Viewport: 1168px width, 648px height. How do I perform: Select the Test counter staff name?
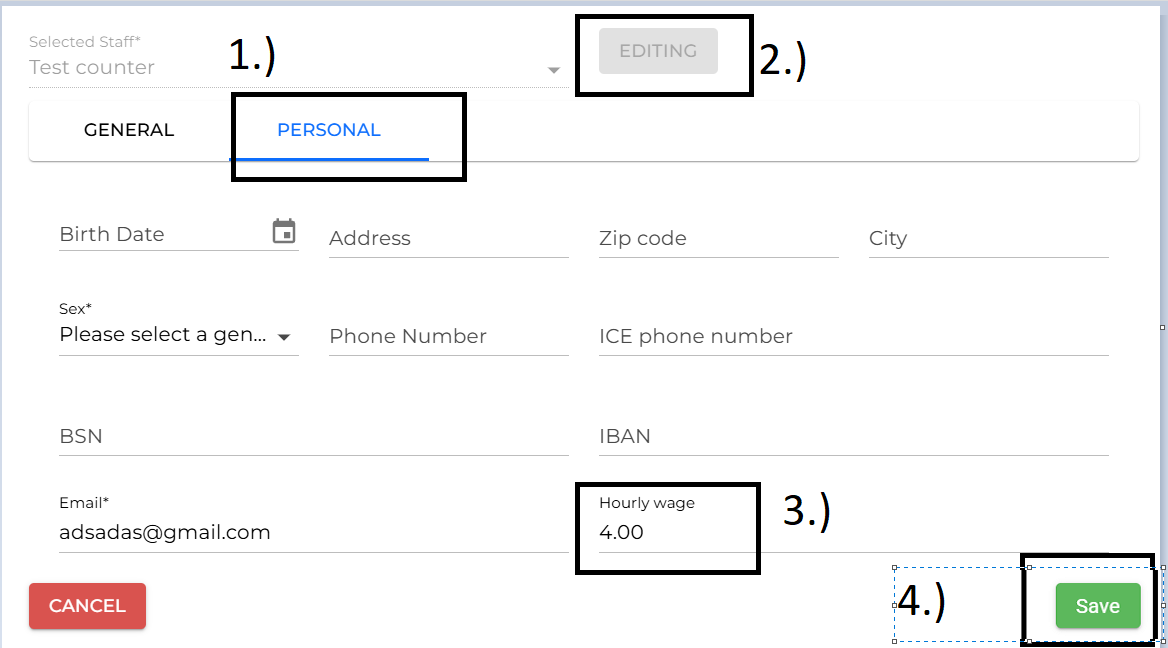click(x=92, y=68)
